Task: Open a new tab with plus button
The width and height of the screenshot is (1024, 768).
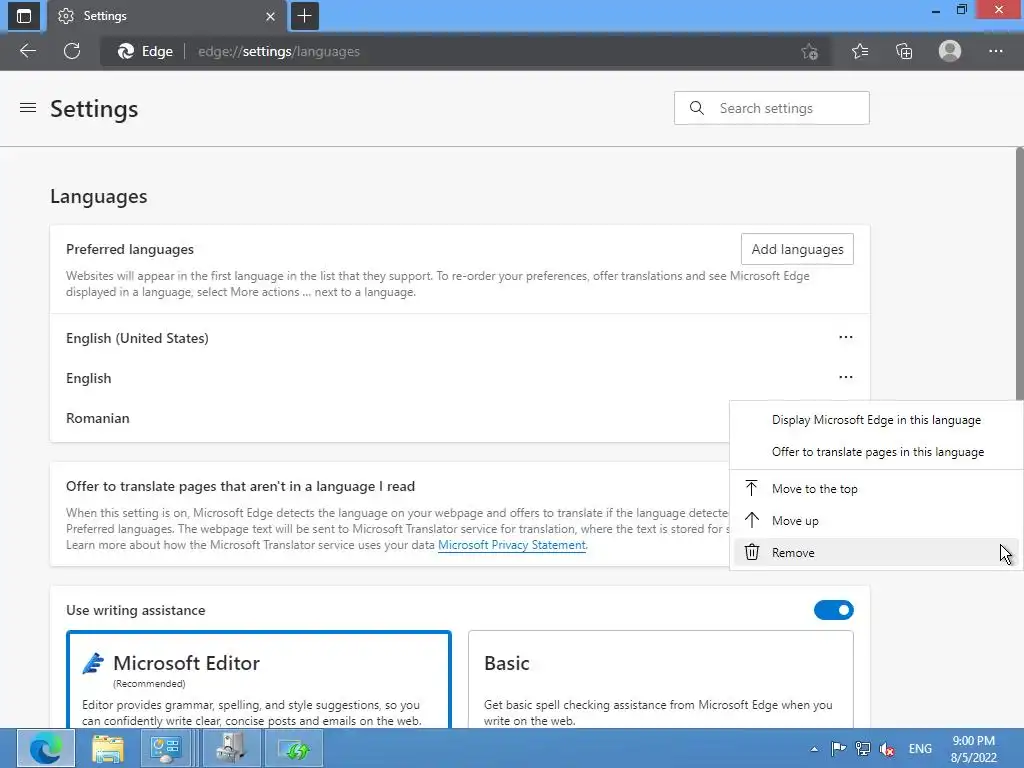Action: click(x=304, y=16)
